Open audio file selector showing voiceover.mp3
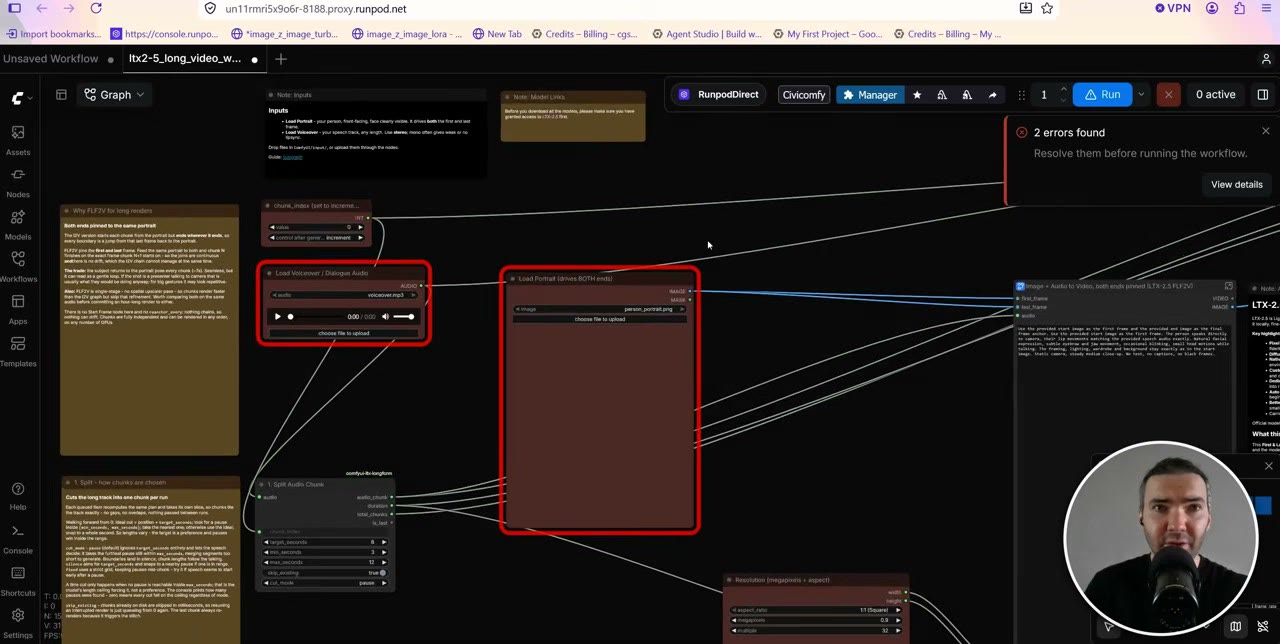The width and height of the screenshot is (1280, 644). click(x=343, y=295)
